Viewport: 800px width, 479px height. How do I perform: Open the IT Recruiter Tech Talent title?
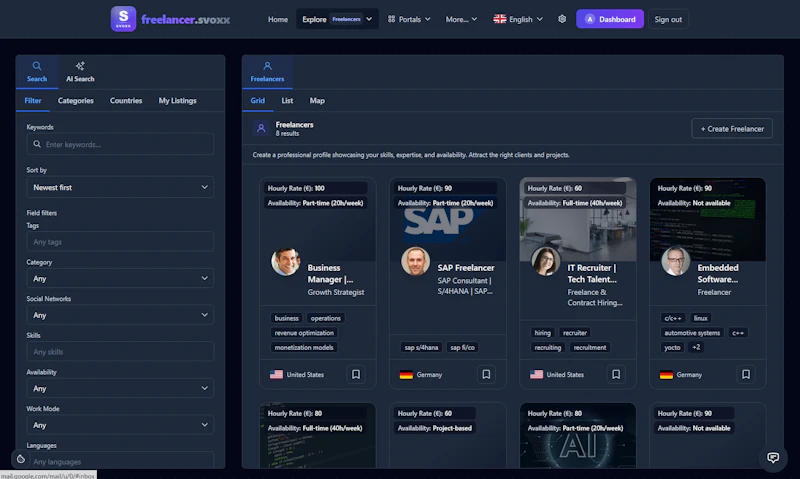point(592,273)
